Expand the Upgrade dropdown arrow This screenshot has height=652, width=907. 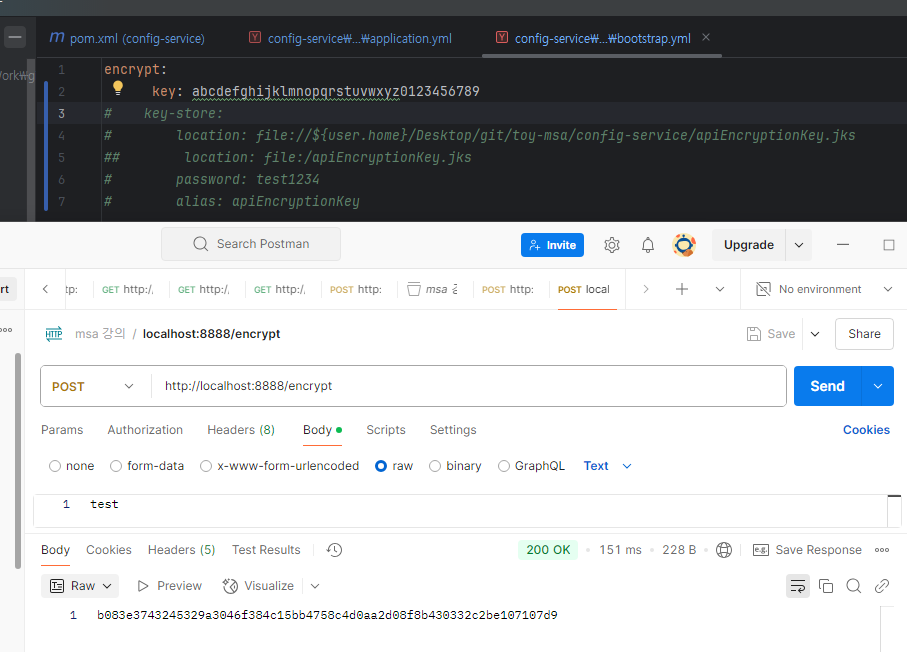coord(799,245)
